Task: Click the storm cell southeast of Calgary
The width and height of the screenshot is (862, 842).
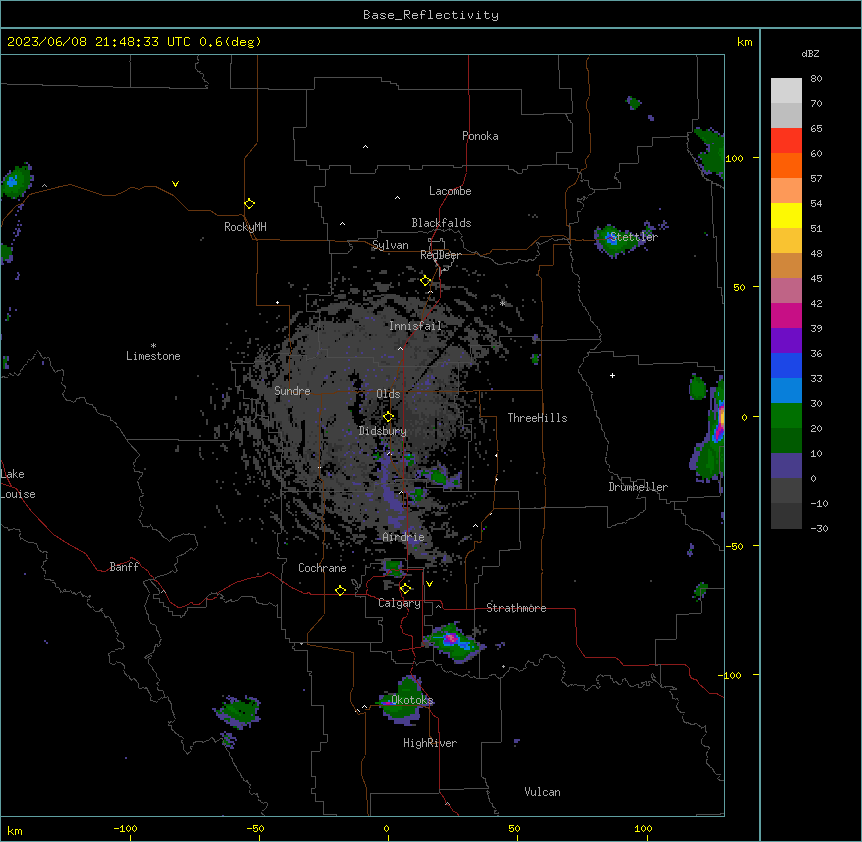Action: [454, 642]
